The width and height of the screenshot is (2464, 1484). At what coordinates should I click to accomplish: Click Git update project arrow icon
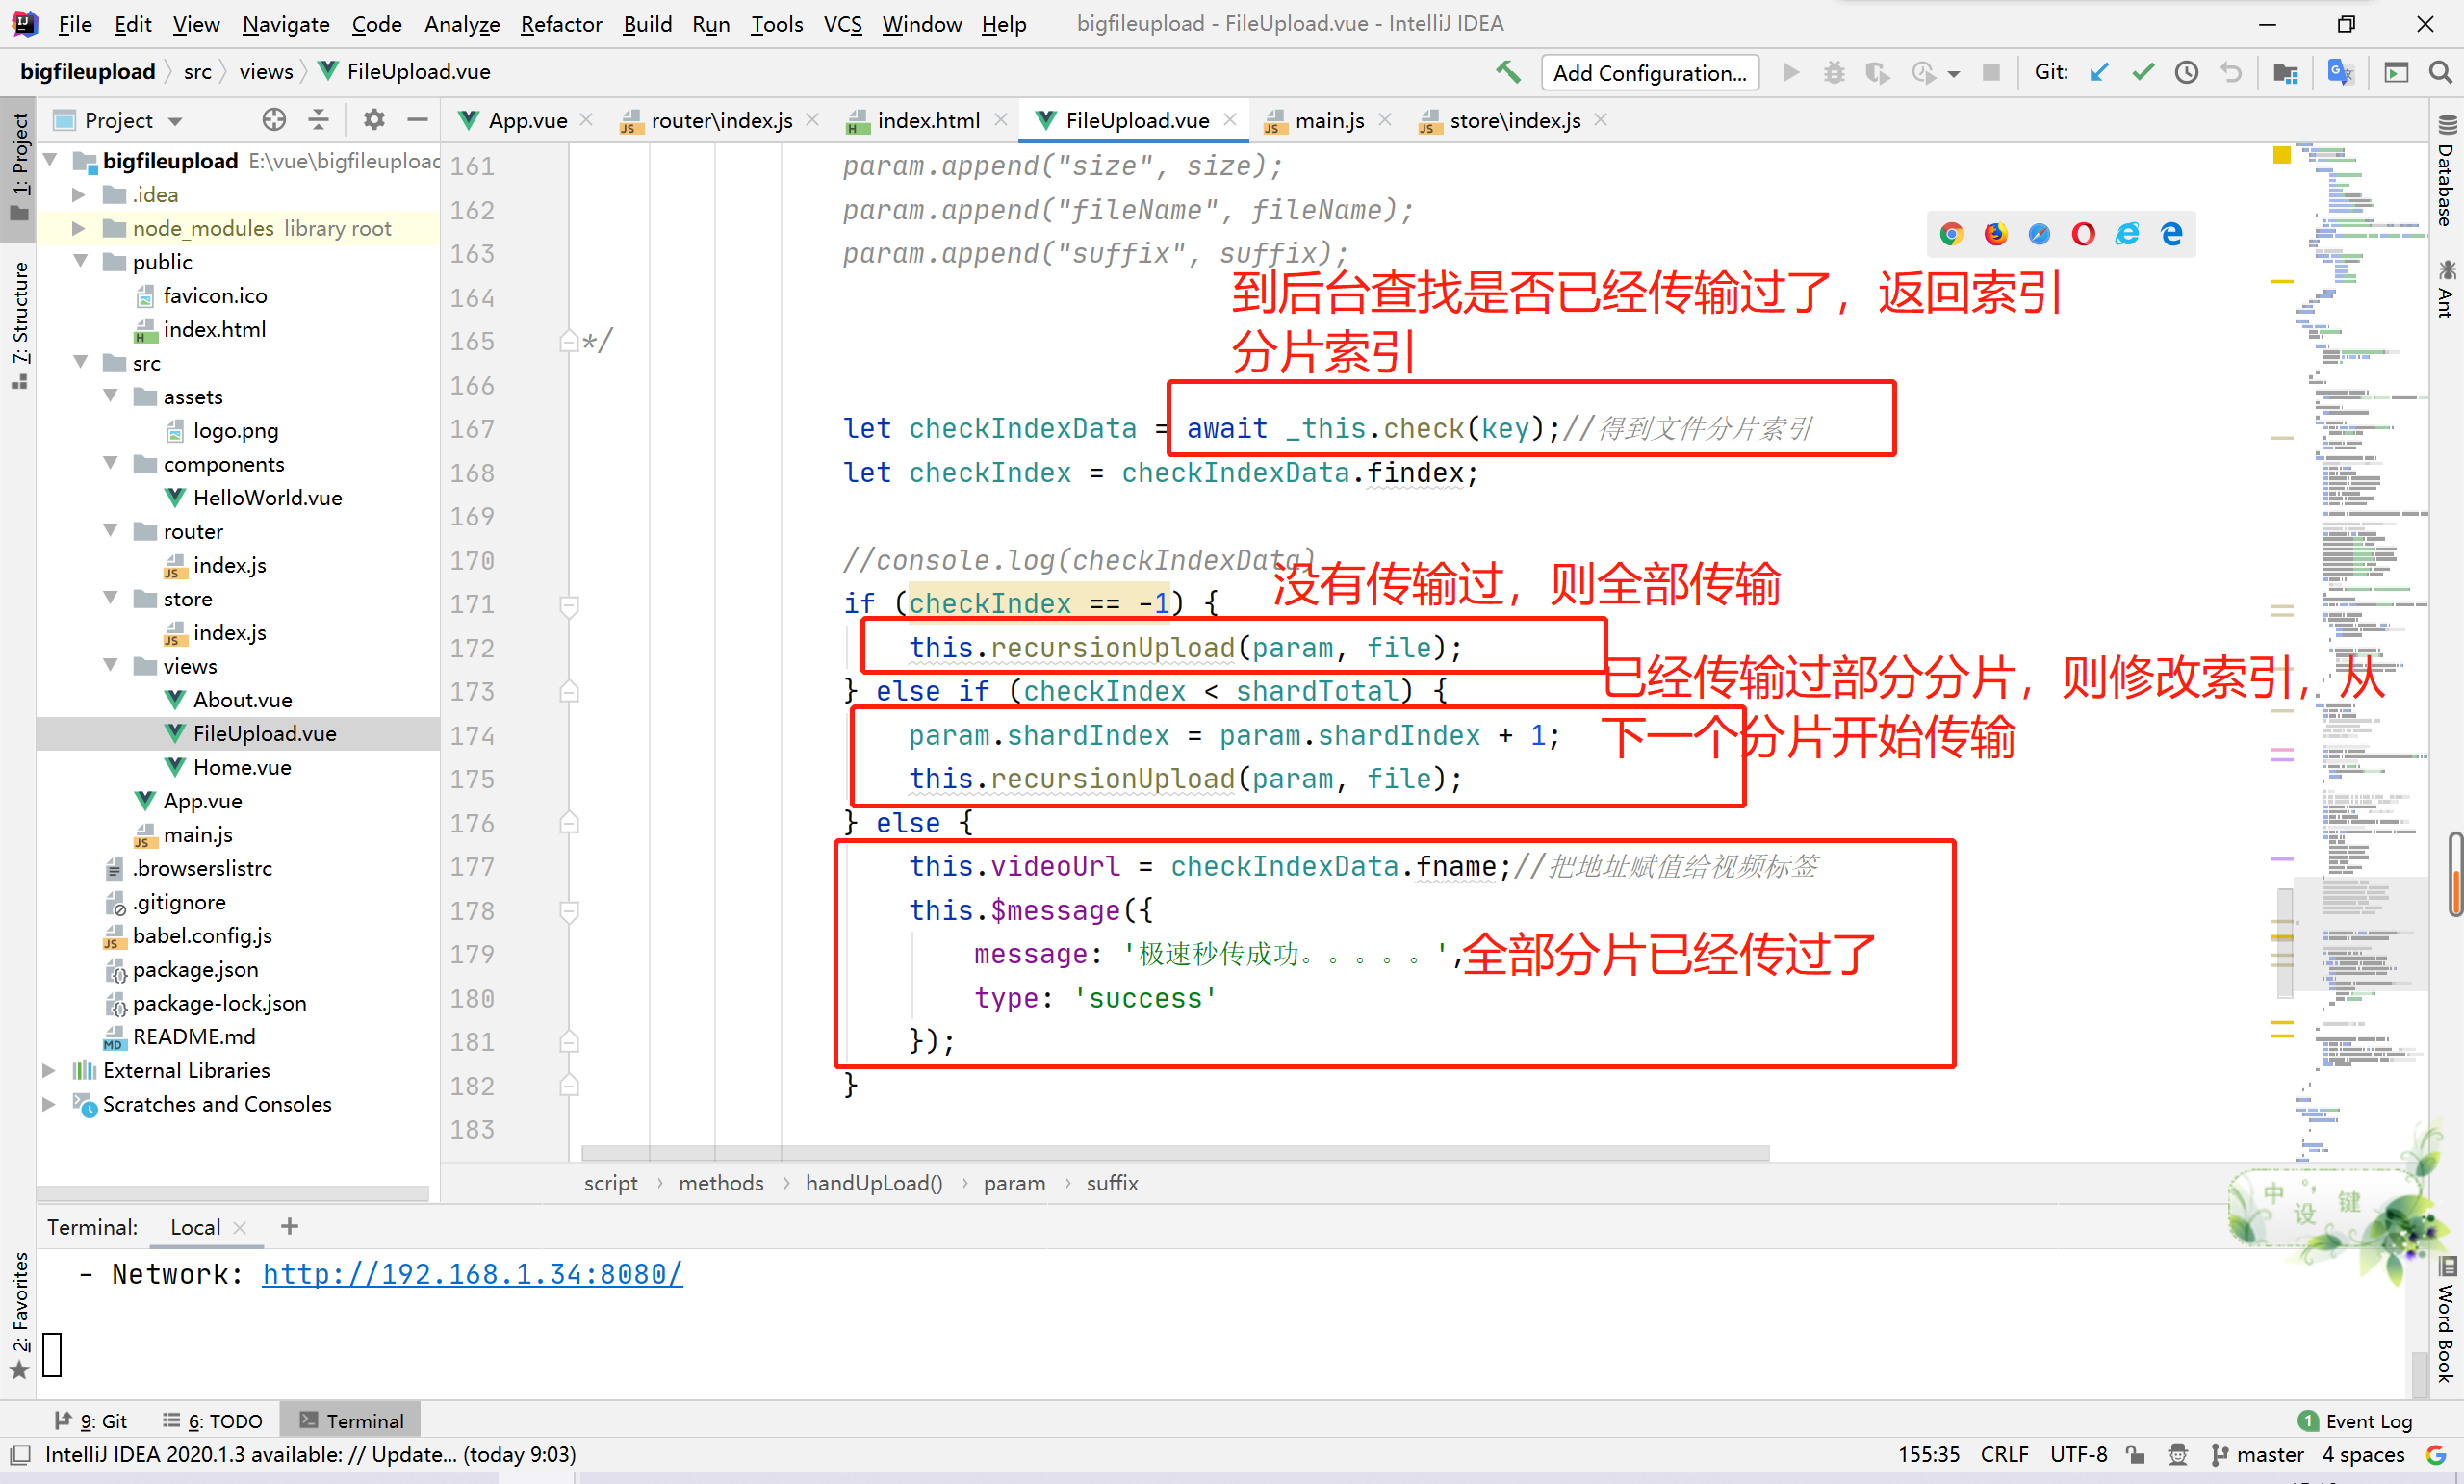point(2099,72)
